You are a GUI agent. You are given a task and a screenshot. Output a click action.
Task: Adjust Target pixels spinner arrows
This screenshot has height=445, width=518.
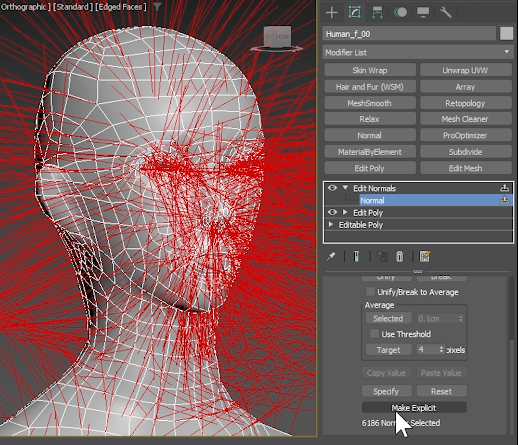tap(442, 349)
